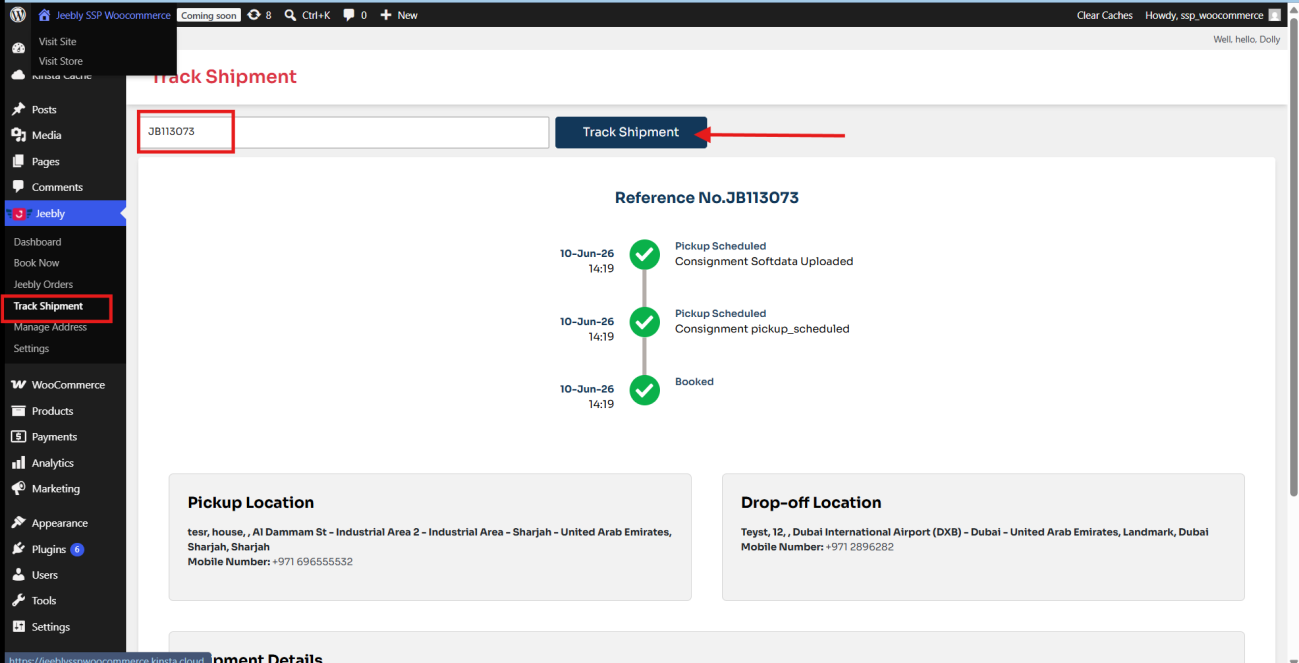Choose Visit Site from the dropdown
Image resolution: width=1299 pixels, height=663 pixels.
[x=58, y=41]
